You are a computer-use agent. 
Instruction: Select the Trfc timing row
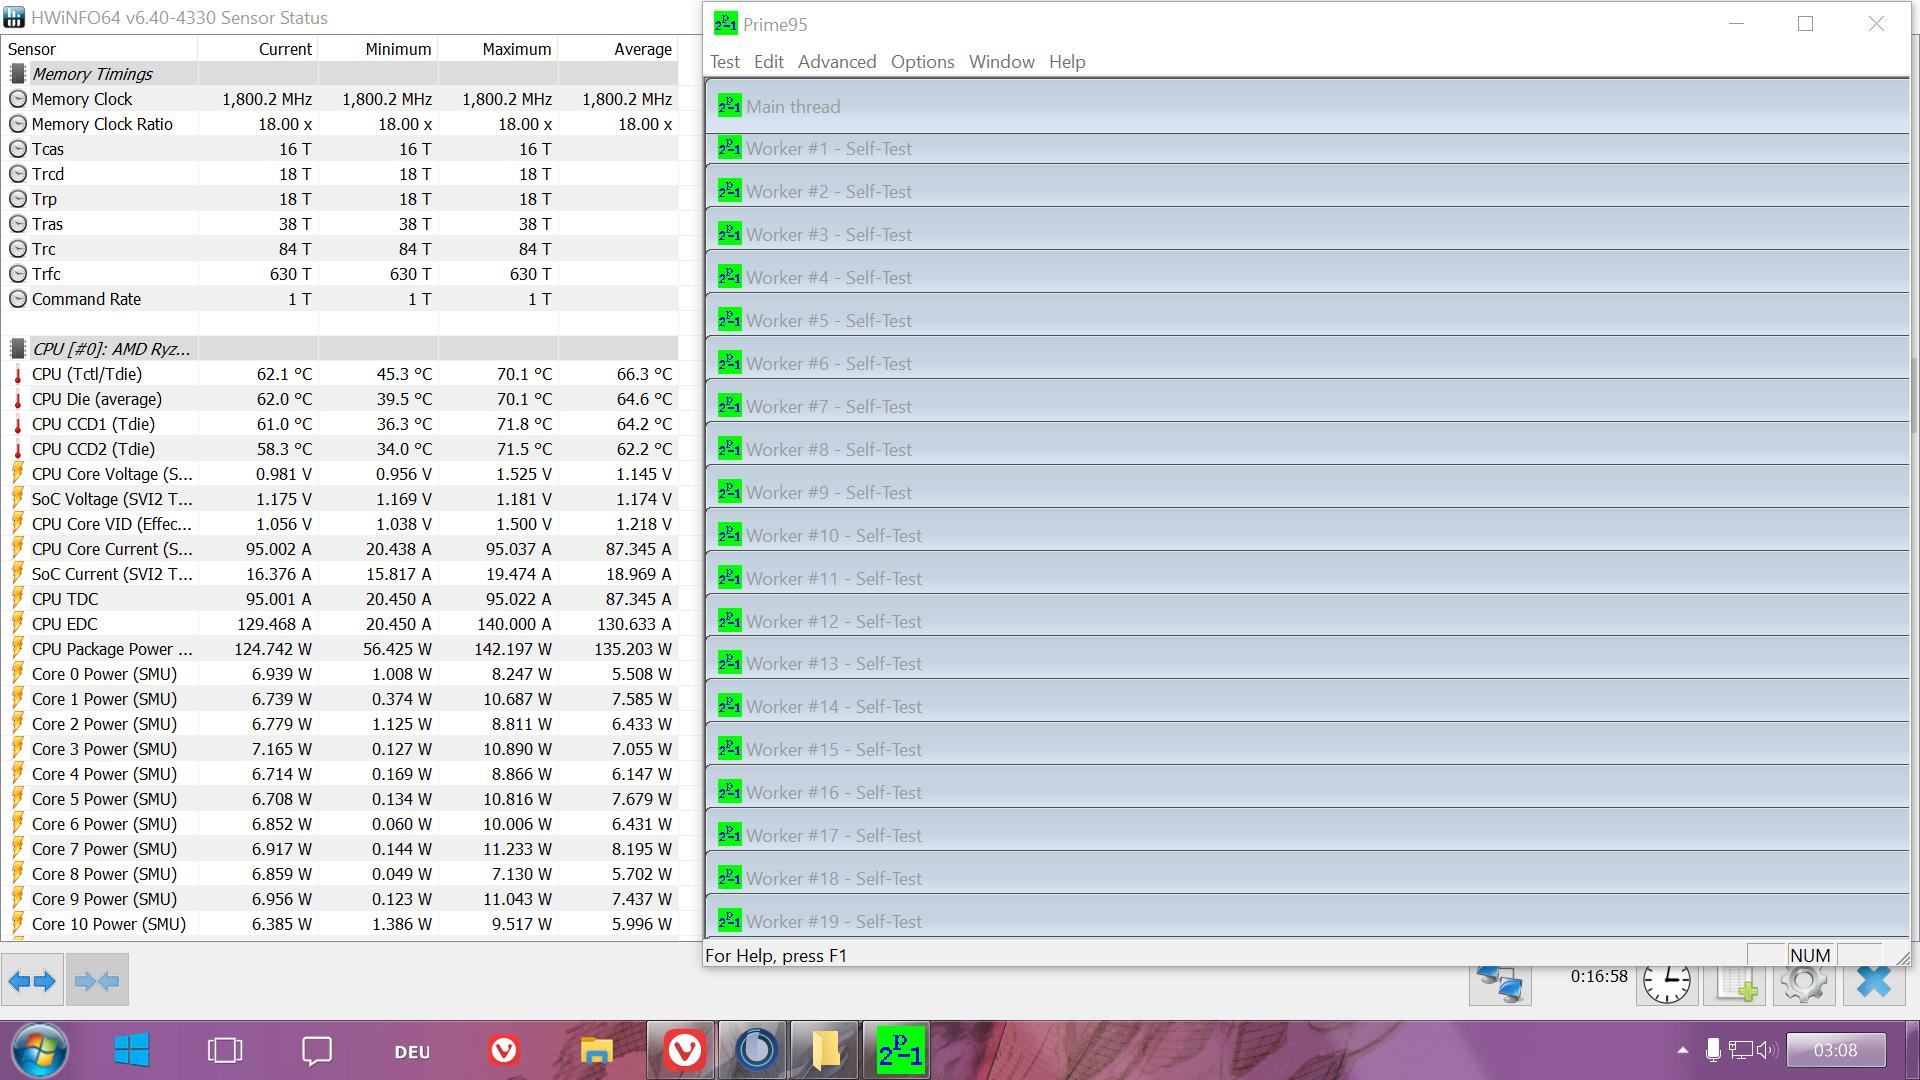(340, 274)
